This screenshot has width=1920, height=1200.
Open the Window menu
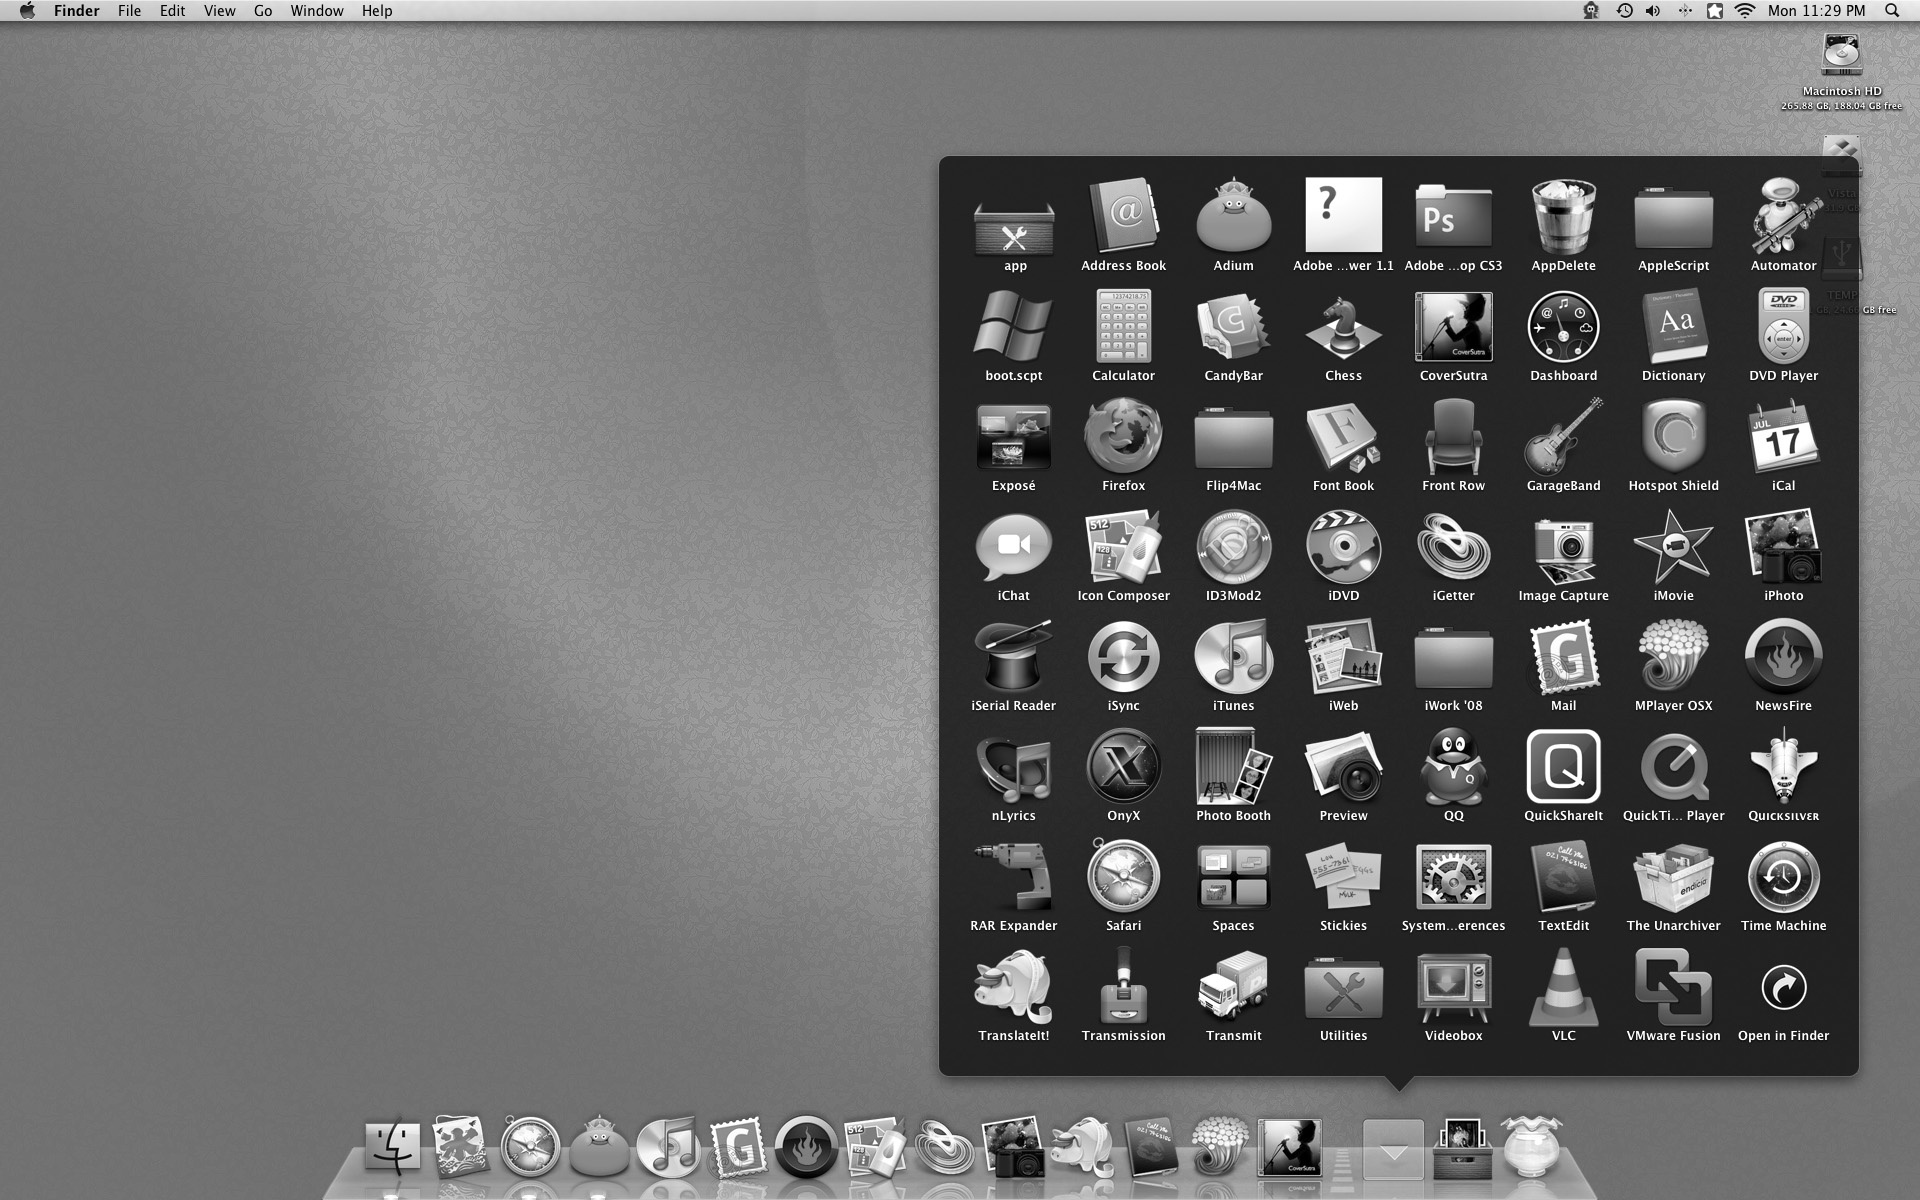coord(317,11)
